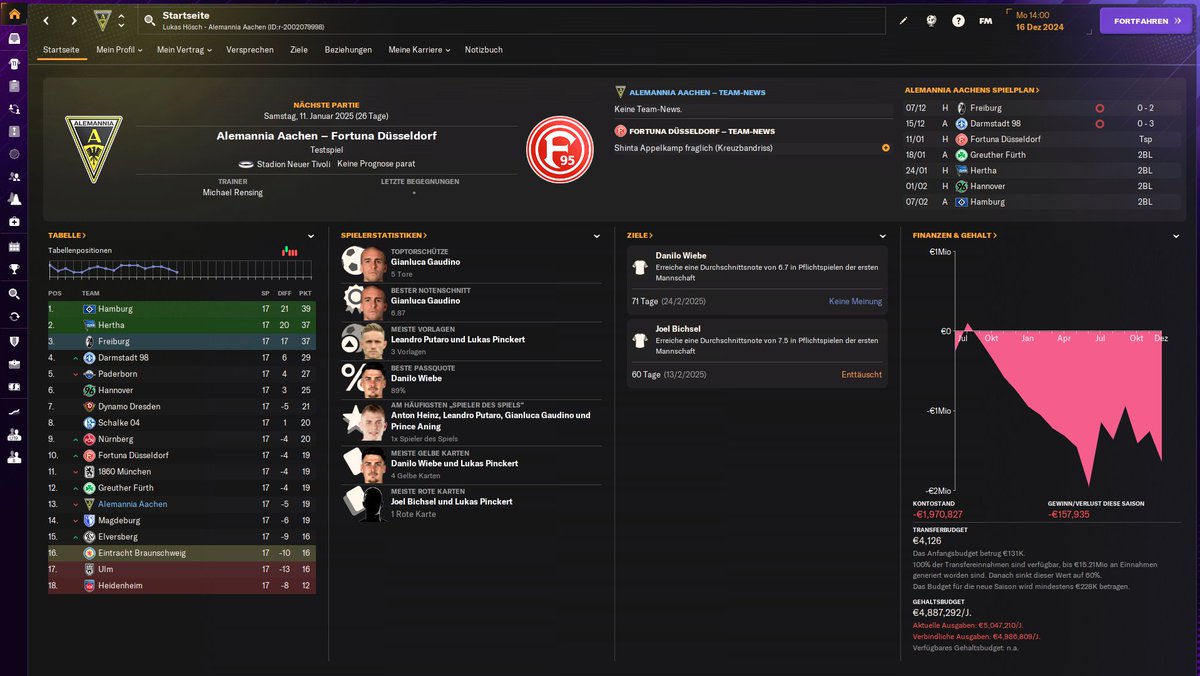Open the briefcase icon in sidebar

[x=14, y=364]
